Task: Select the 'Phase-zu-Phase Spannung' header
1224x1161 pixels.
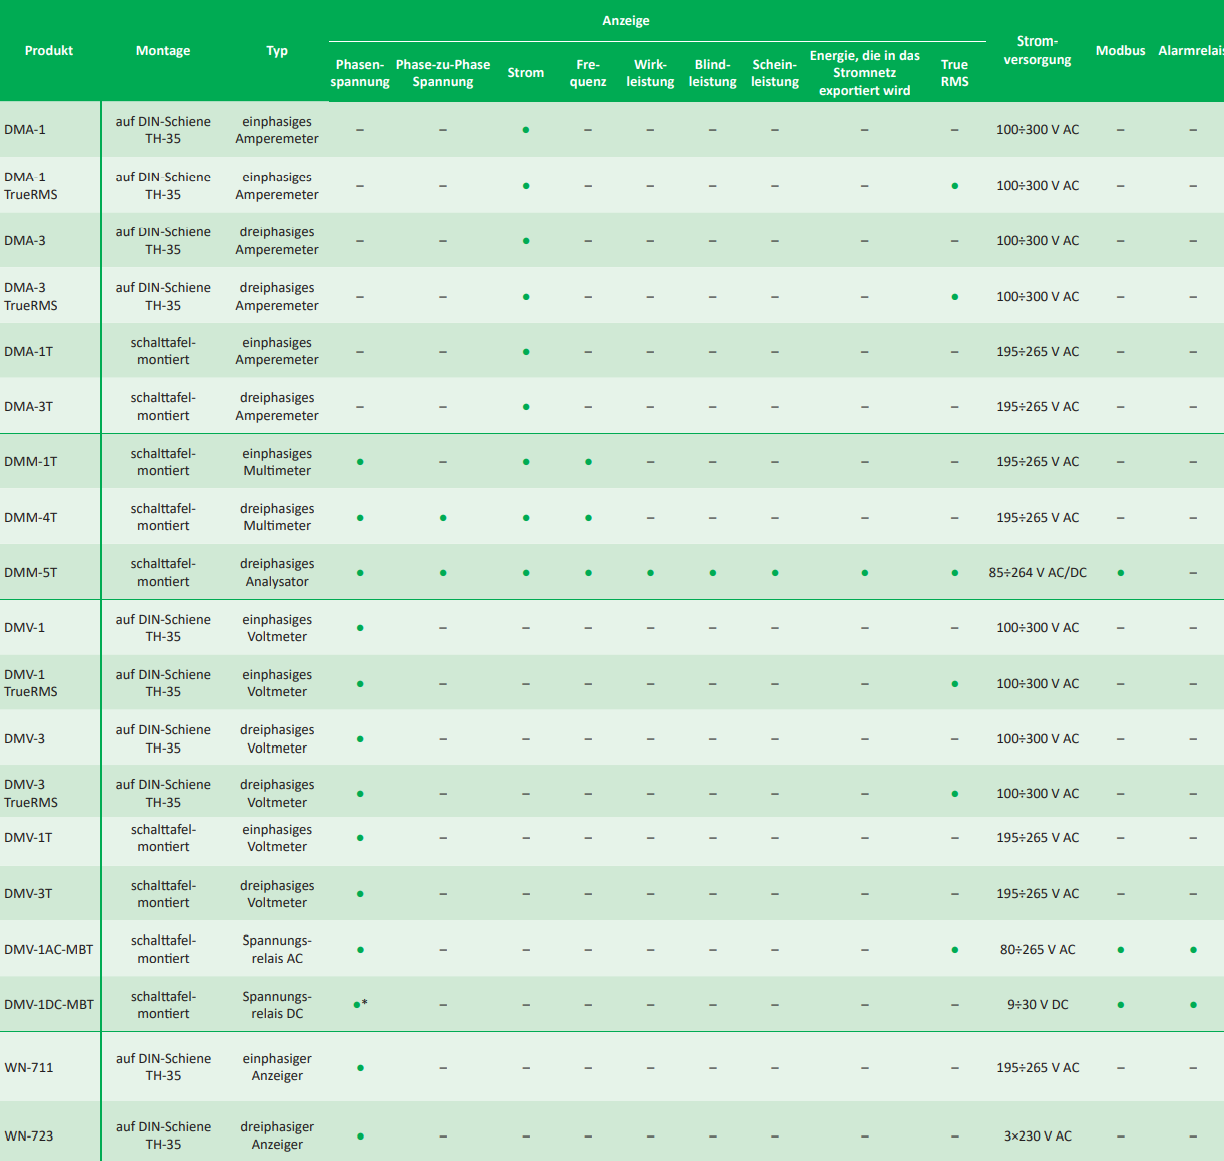Action: (x=443, y=73)
